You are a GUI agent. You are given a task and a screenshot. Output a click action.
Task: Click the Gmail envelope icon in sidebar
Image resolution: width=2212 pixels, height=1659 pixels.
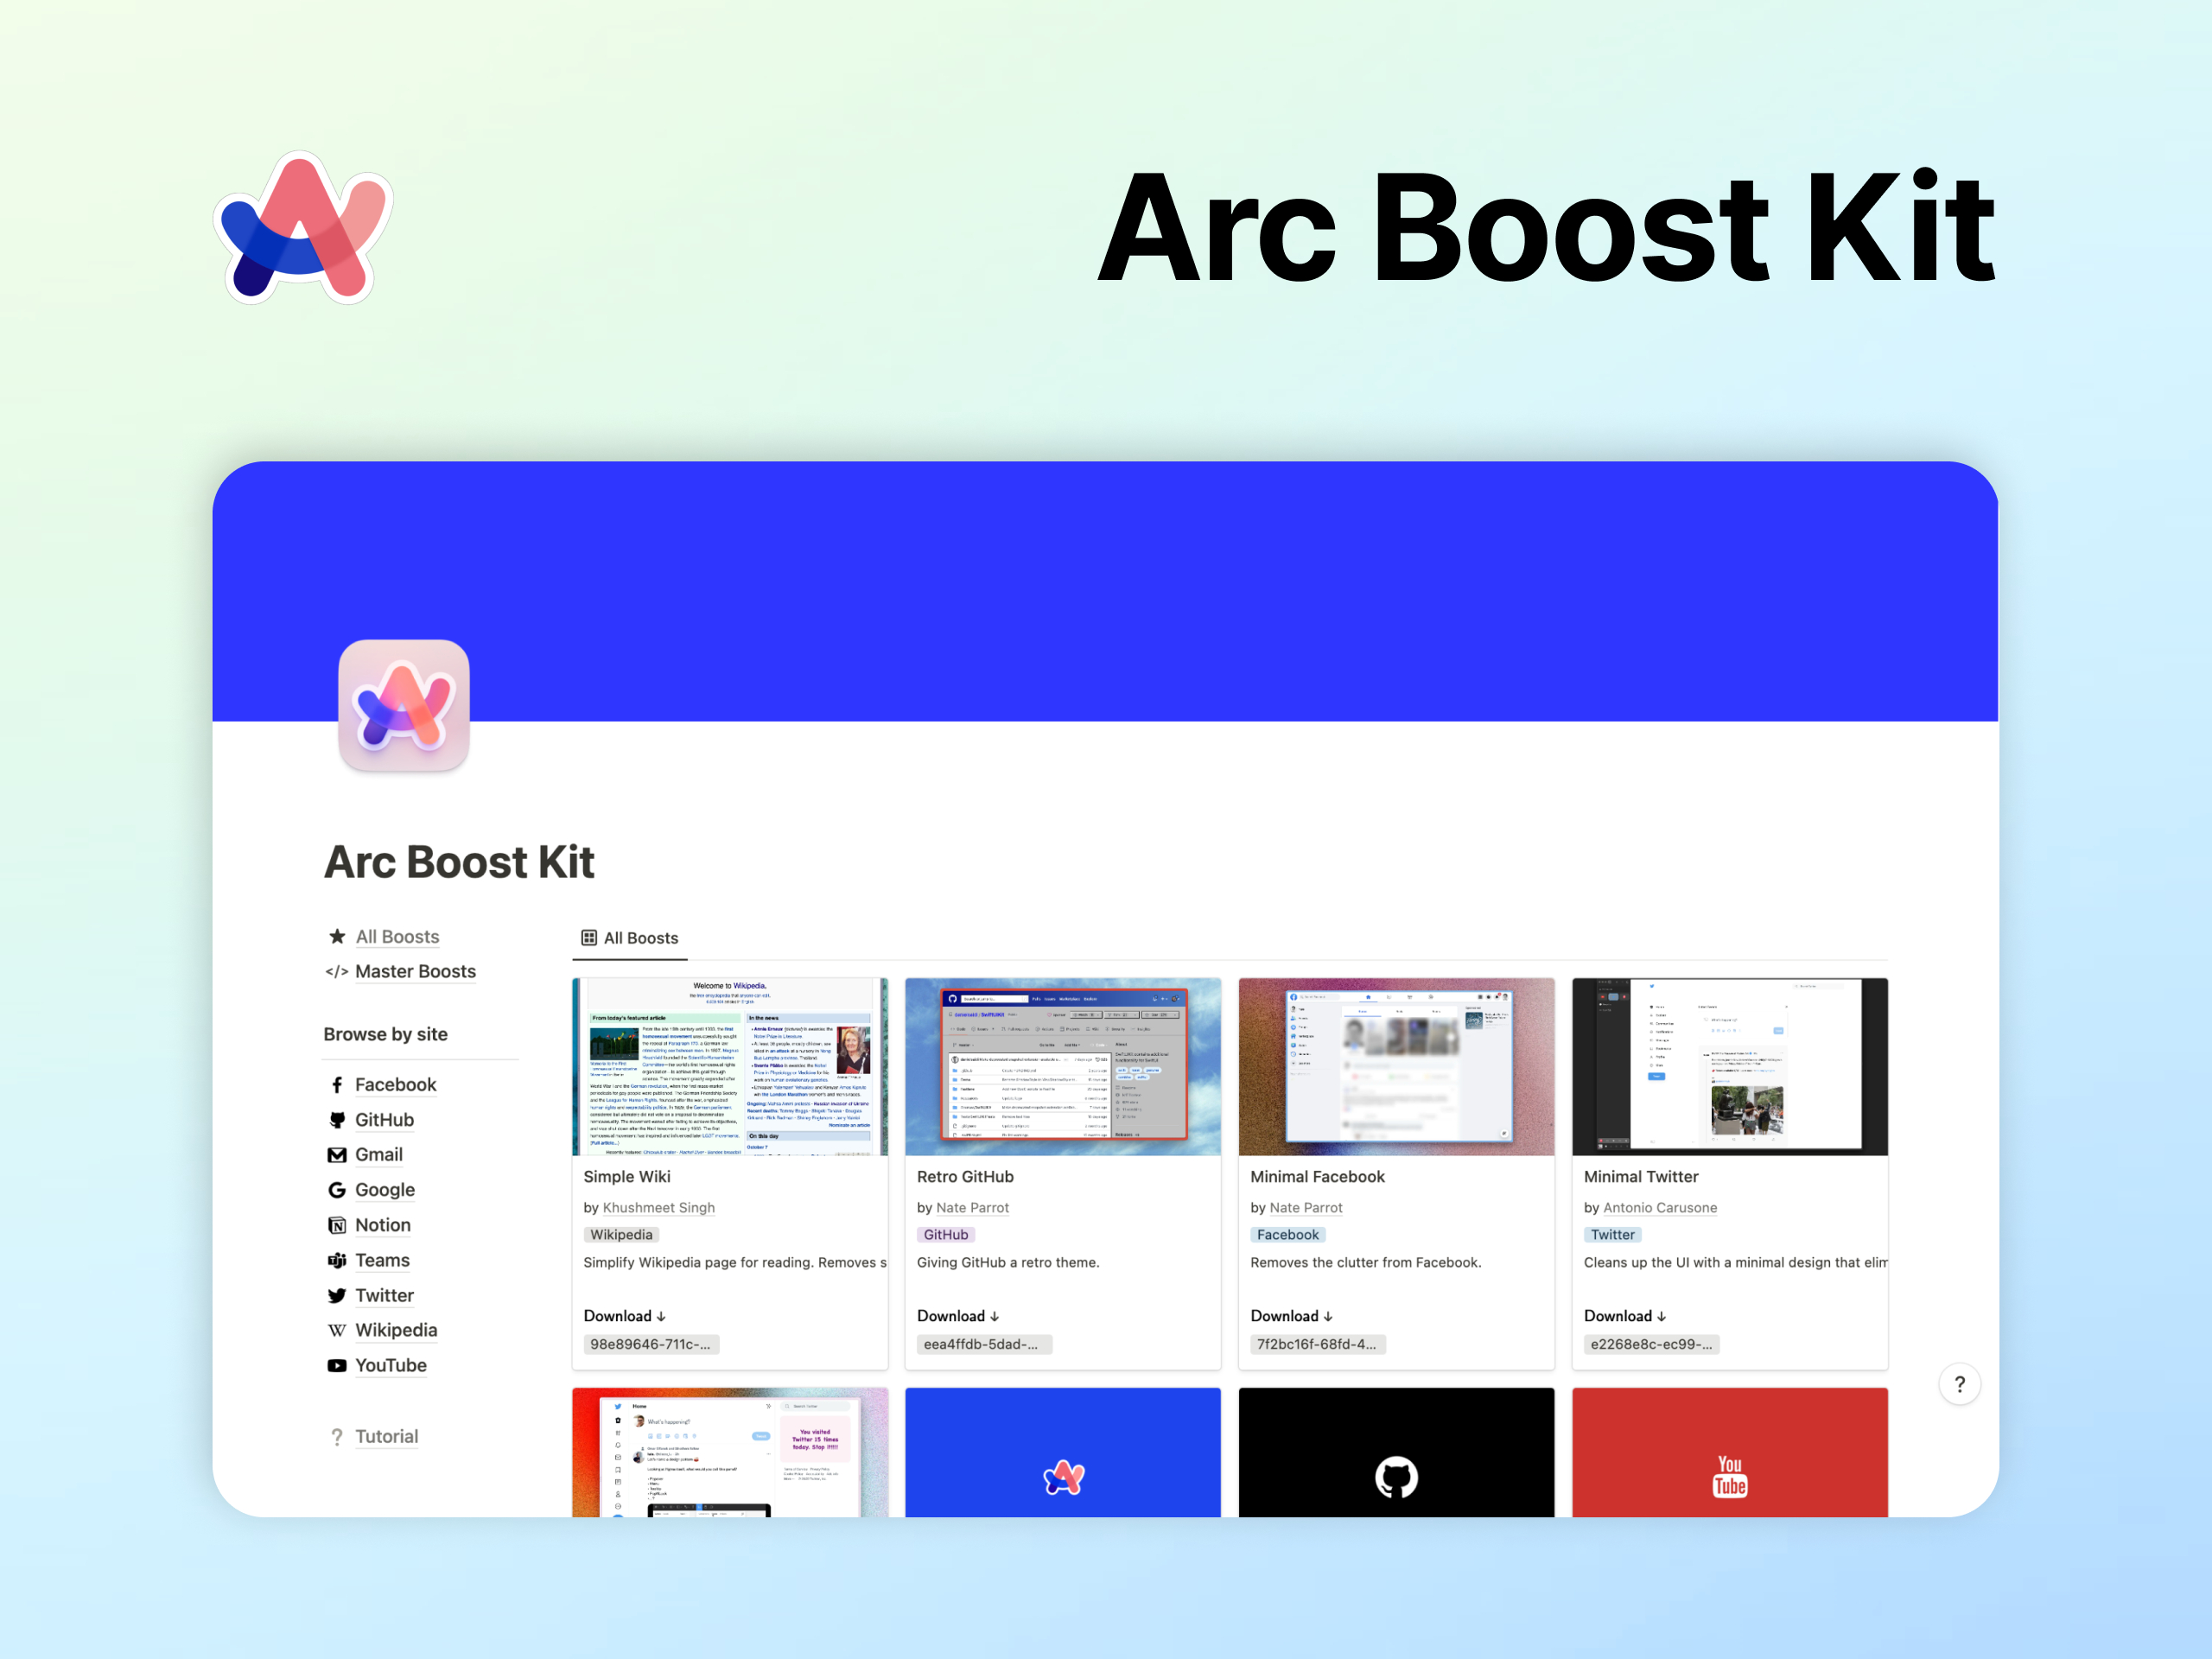[337, 1155]
